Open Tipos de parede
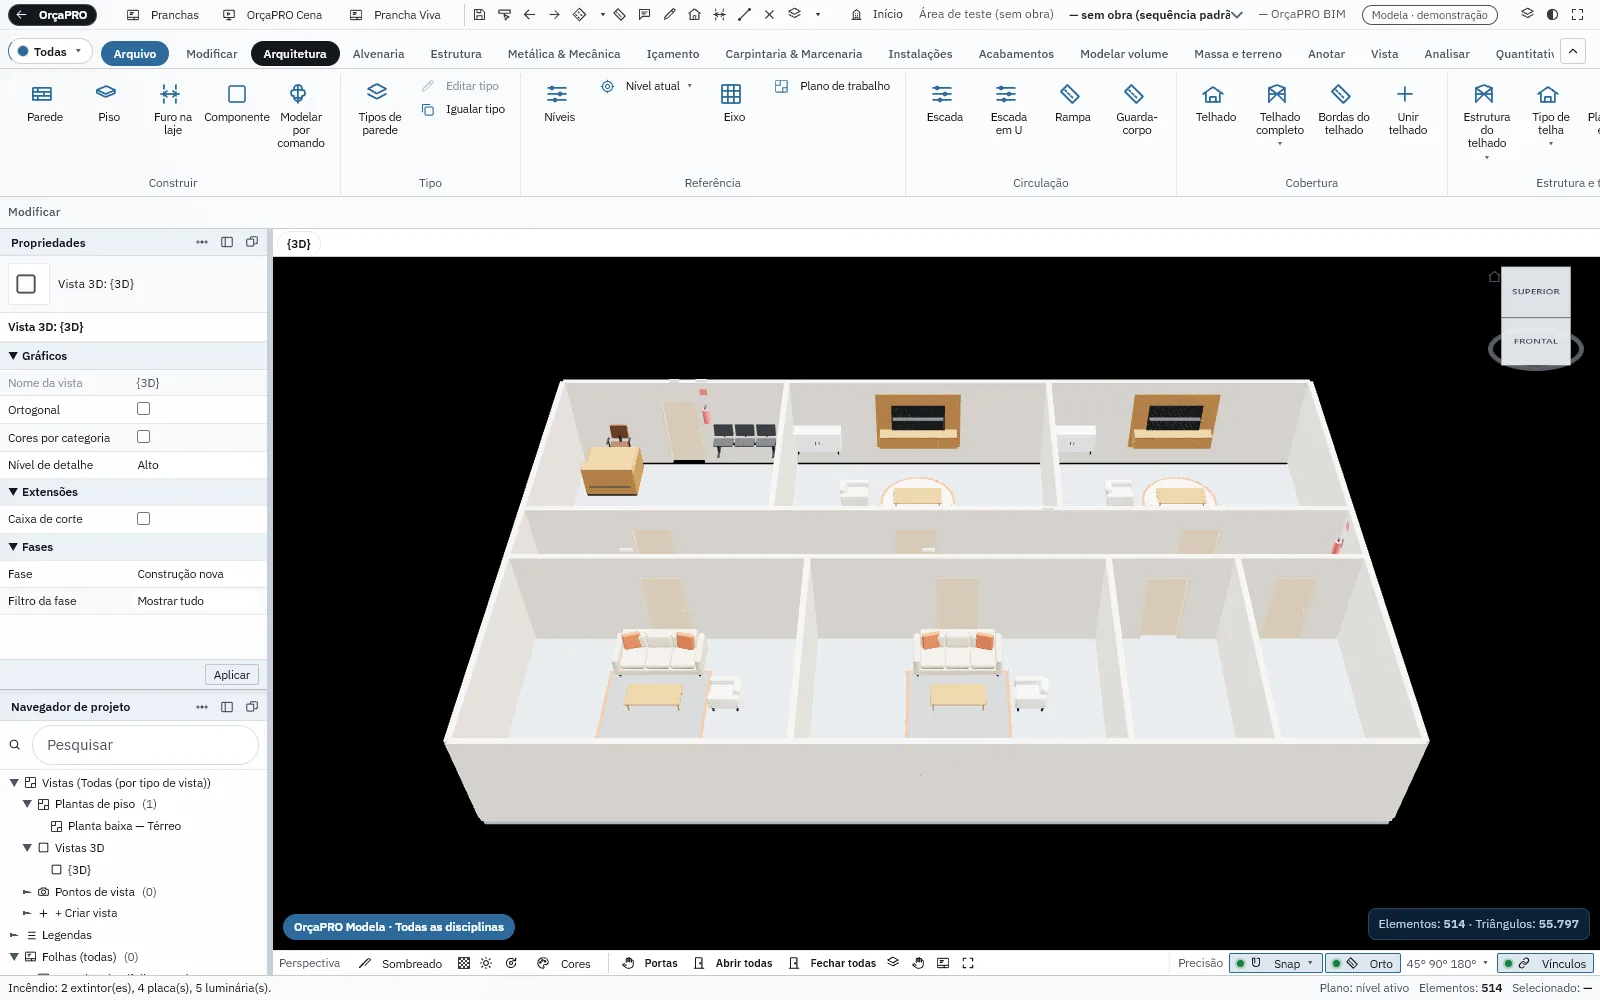 (380, 110)
